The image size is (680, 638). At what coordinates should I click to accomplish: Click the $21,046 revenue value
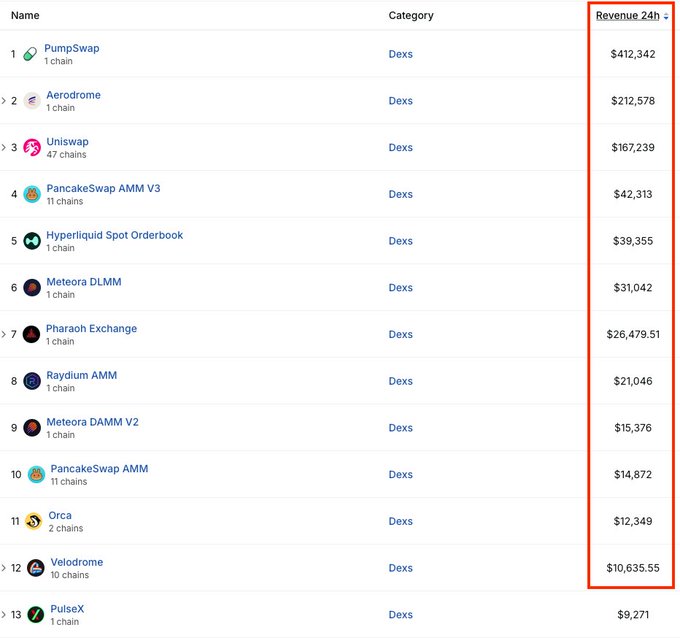pos(633,381)
